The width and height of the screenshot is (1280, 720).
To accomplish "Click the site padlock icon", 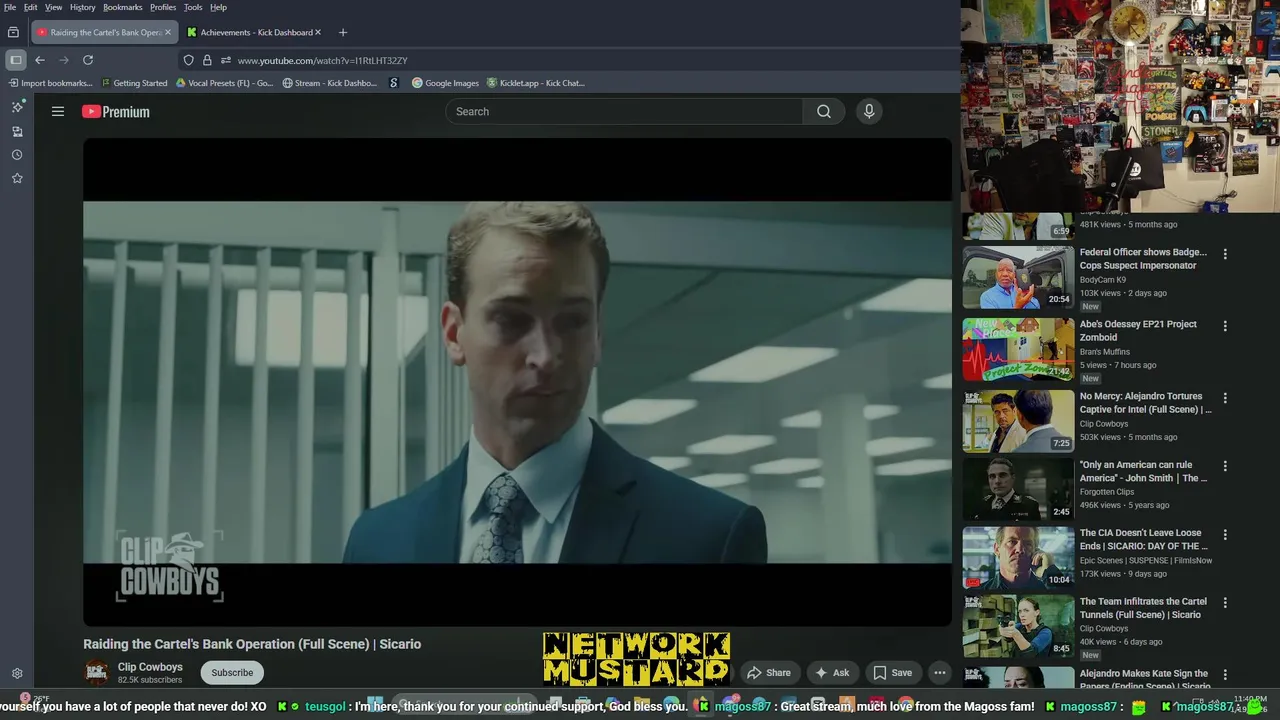I will 207,60.
